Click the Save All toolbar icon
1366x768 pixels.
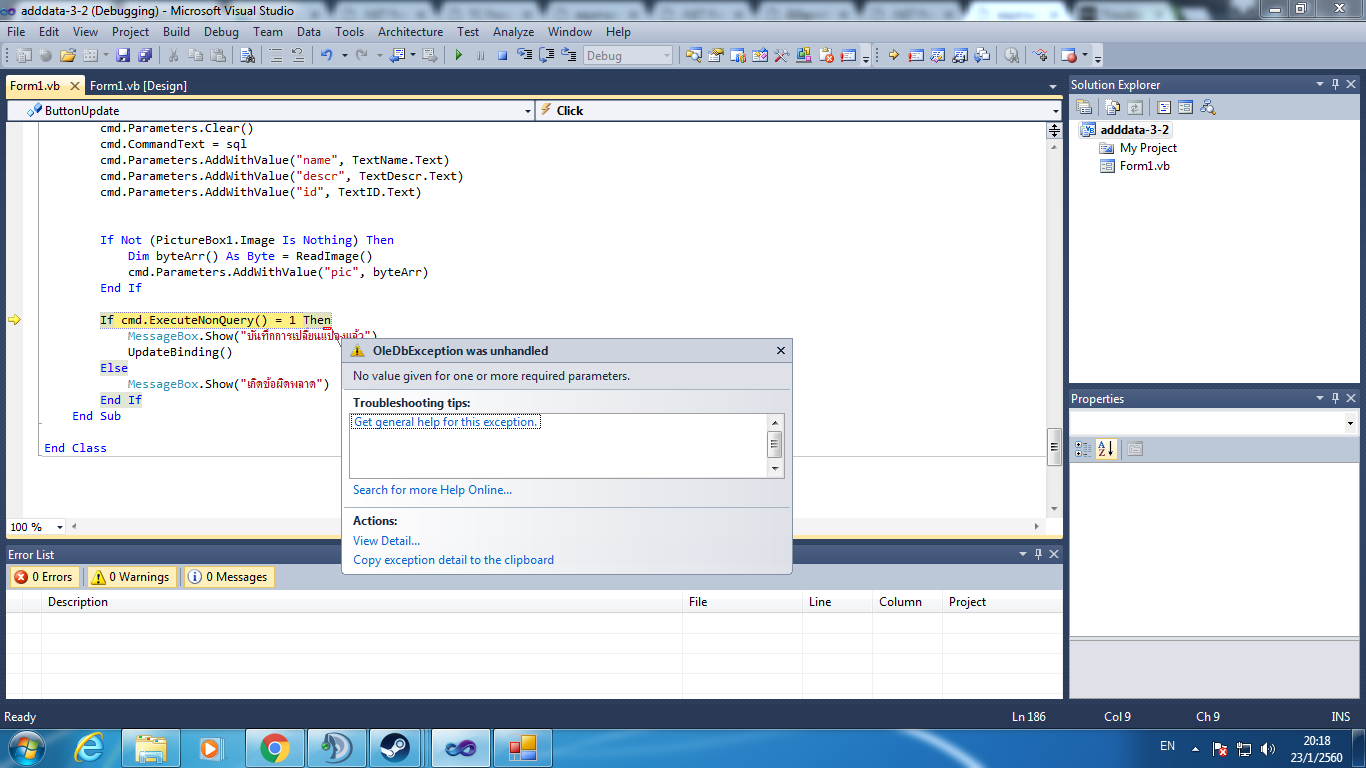point(145,56)
